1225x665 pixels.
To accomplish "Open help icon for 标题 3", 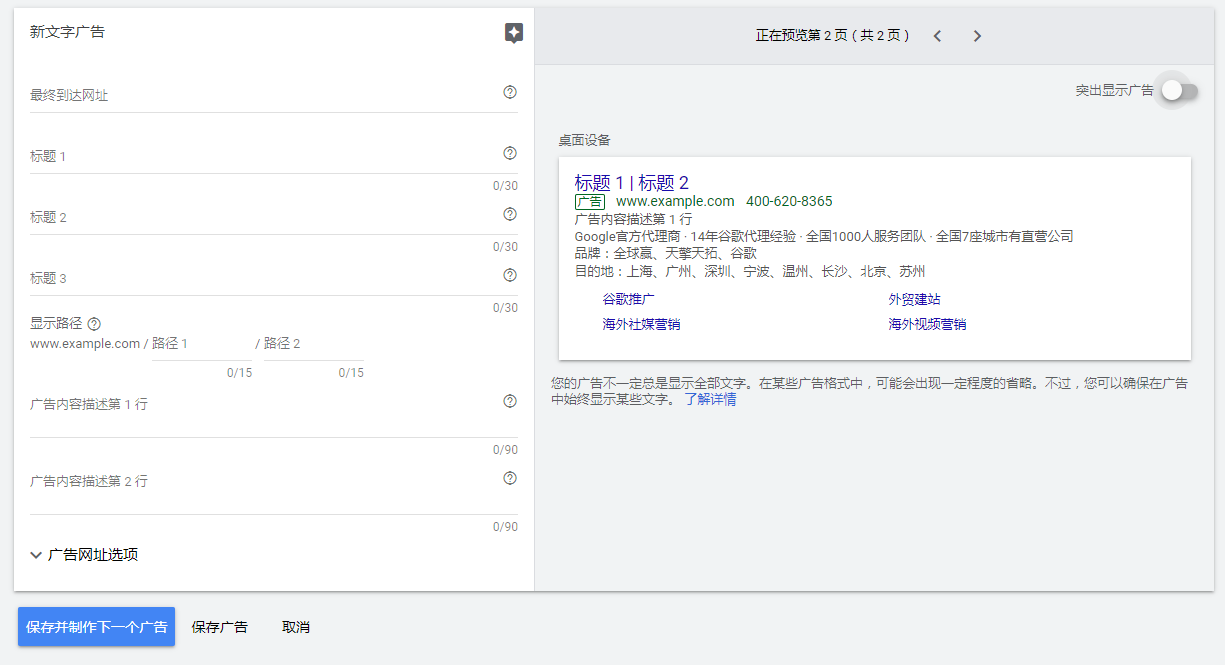I will click(510, 275).
